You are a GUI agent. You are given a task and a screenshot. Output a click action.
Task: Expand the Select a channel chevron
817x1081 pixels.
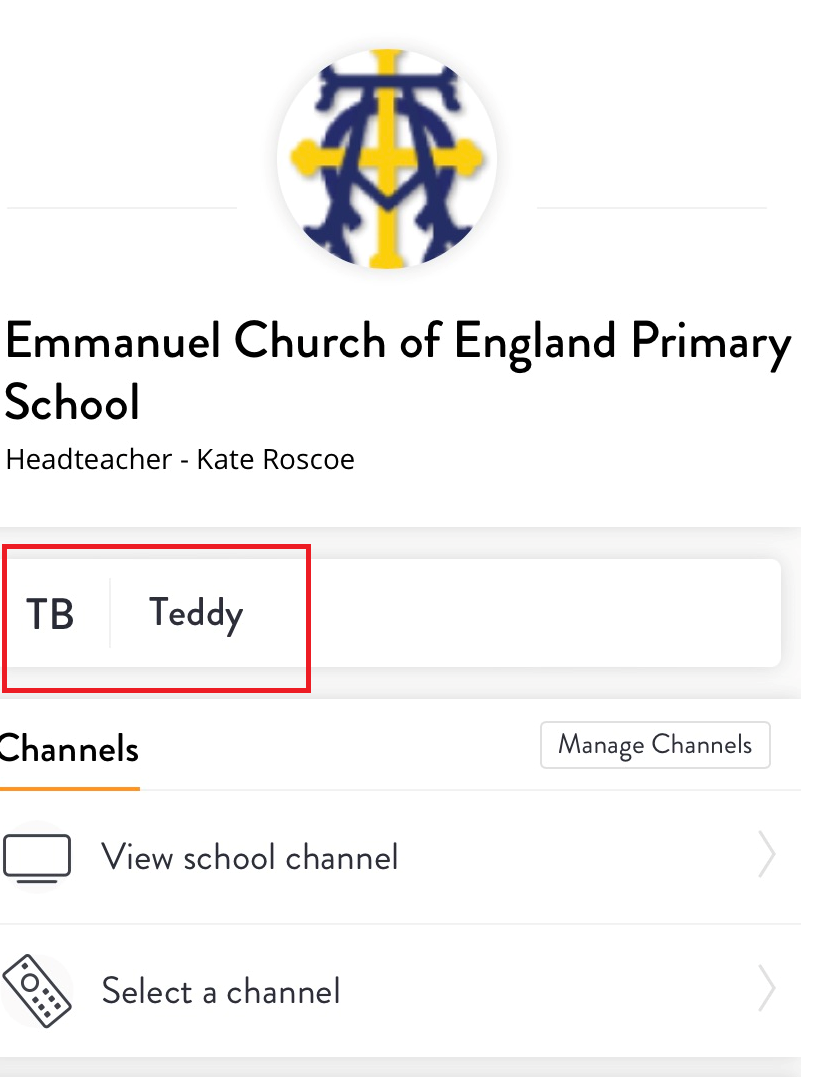click(x=767, y=988)
